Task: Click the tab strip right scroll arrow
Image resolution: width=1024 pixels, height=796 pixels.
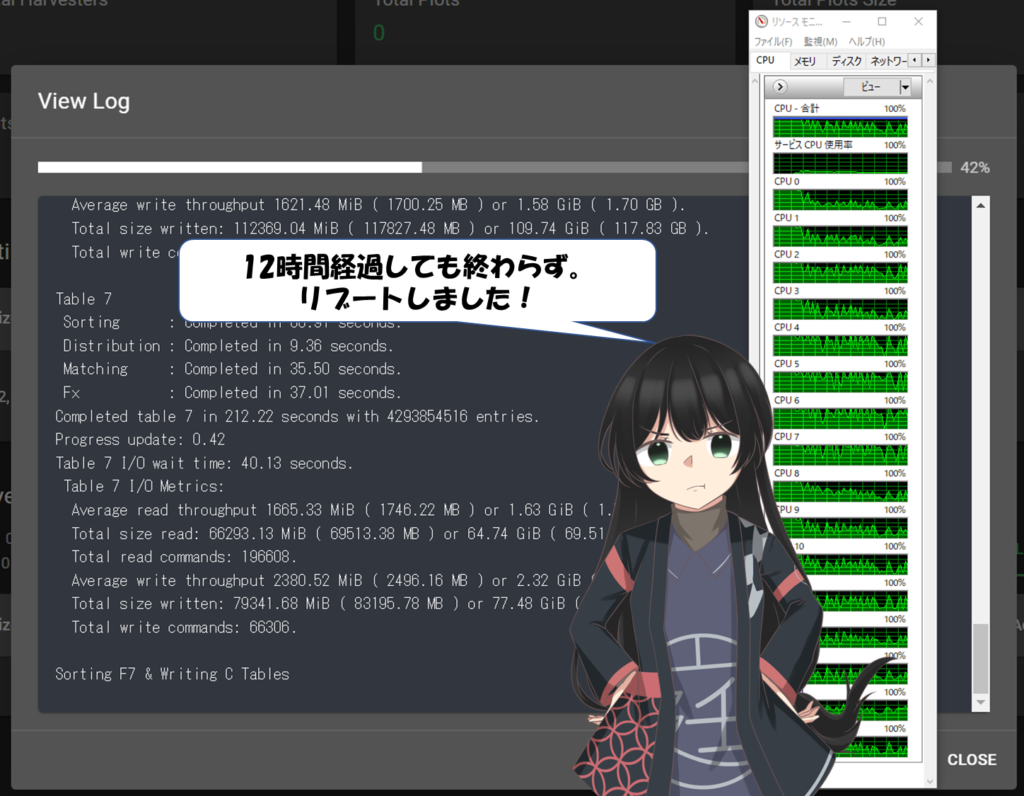Action: (928, 60)
